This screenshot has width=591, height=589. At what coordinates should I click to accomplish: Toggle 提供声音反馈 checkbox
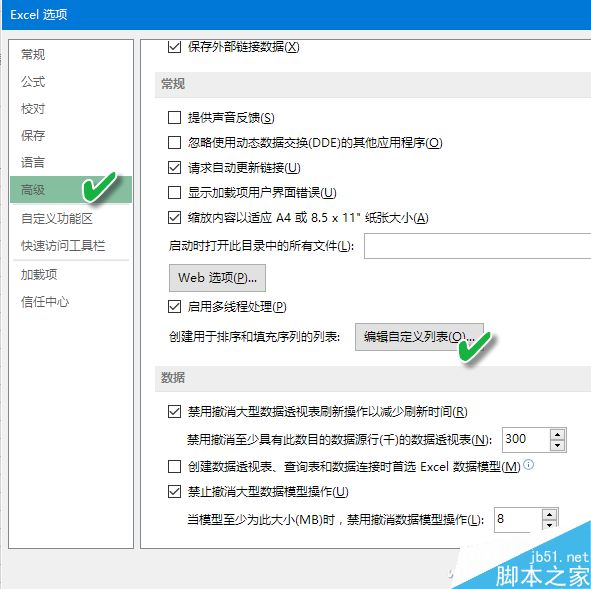pos(174,118)
